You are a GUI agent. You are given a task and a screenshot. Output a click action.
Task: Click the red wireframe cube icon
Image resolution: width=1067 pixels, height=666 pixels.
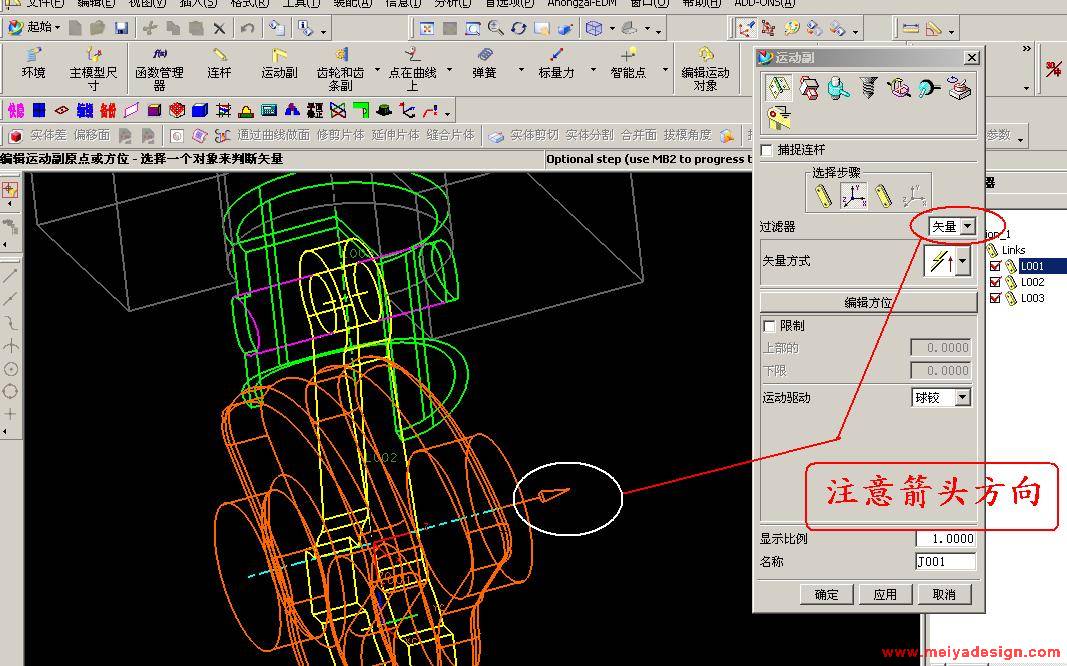pos(177,110)
